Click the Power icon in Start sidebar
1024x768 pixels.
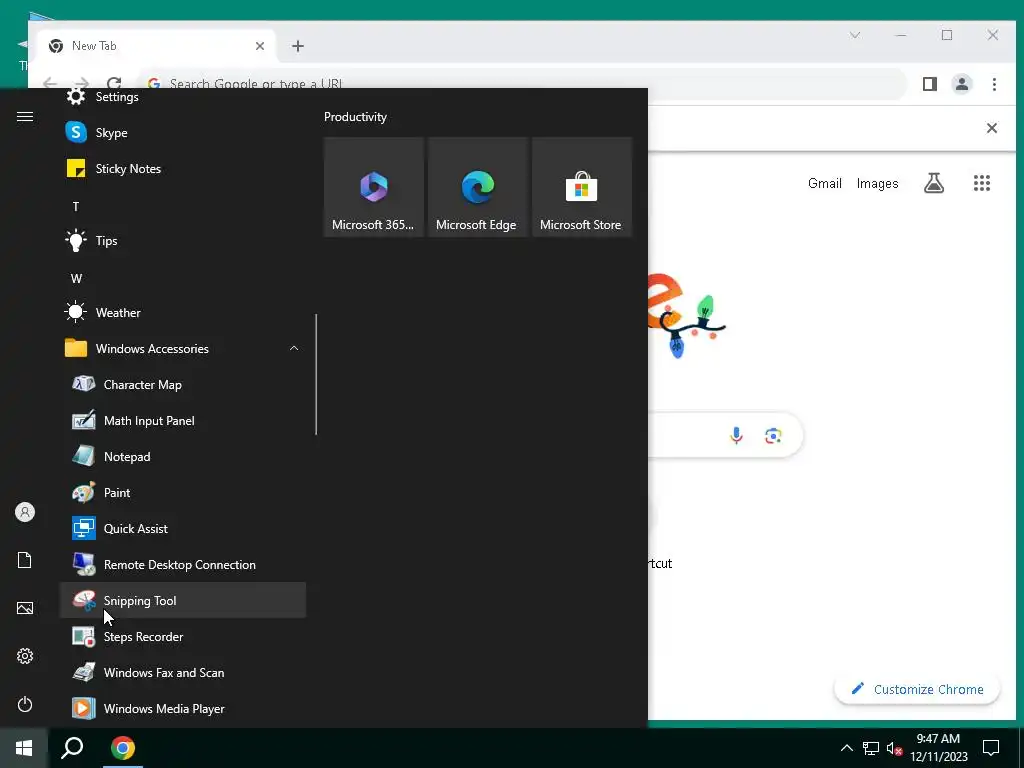[25, 704]
